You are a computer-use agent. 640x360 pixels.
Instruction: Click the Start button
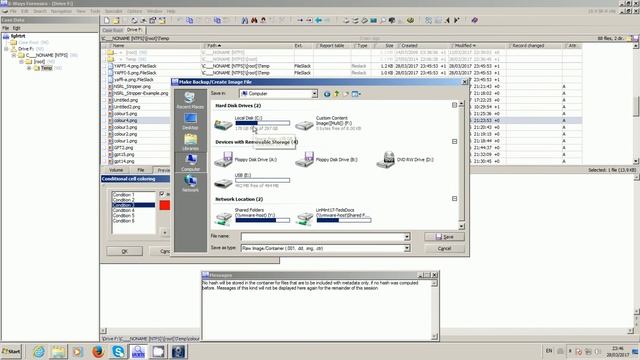[11, 351]
